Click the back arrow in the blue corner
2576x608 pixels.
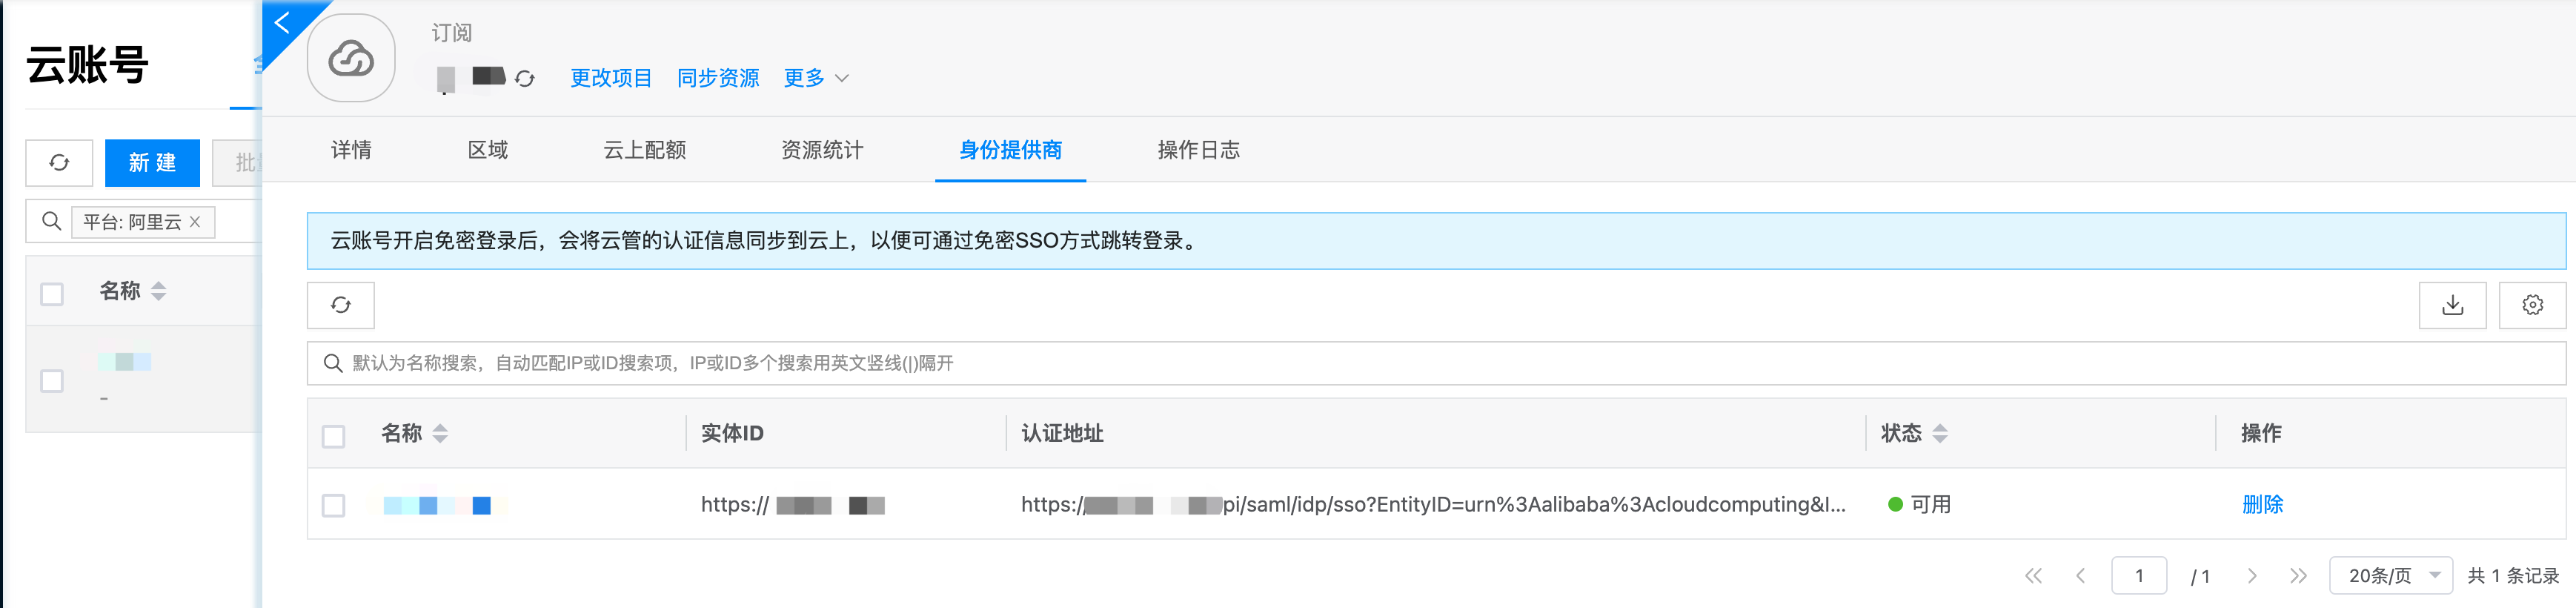point(283,22)
